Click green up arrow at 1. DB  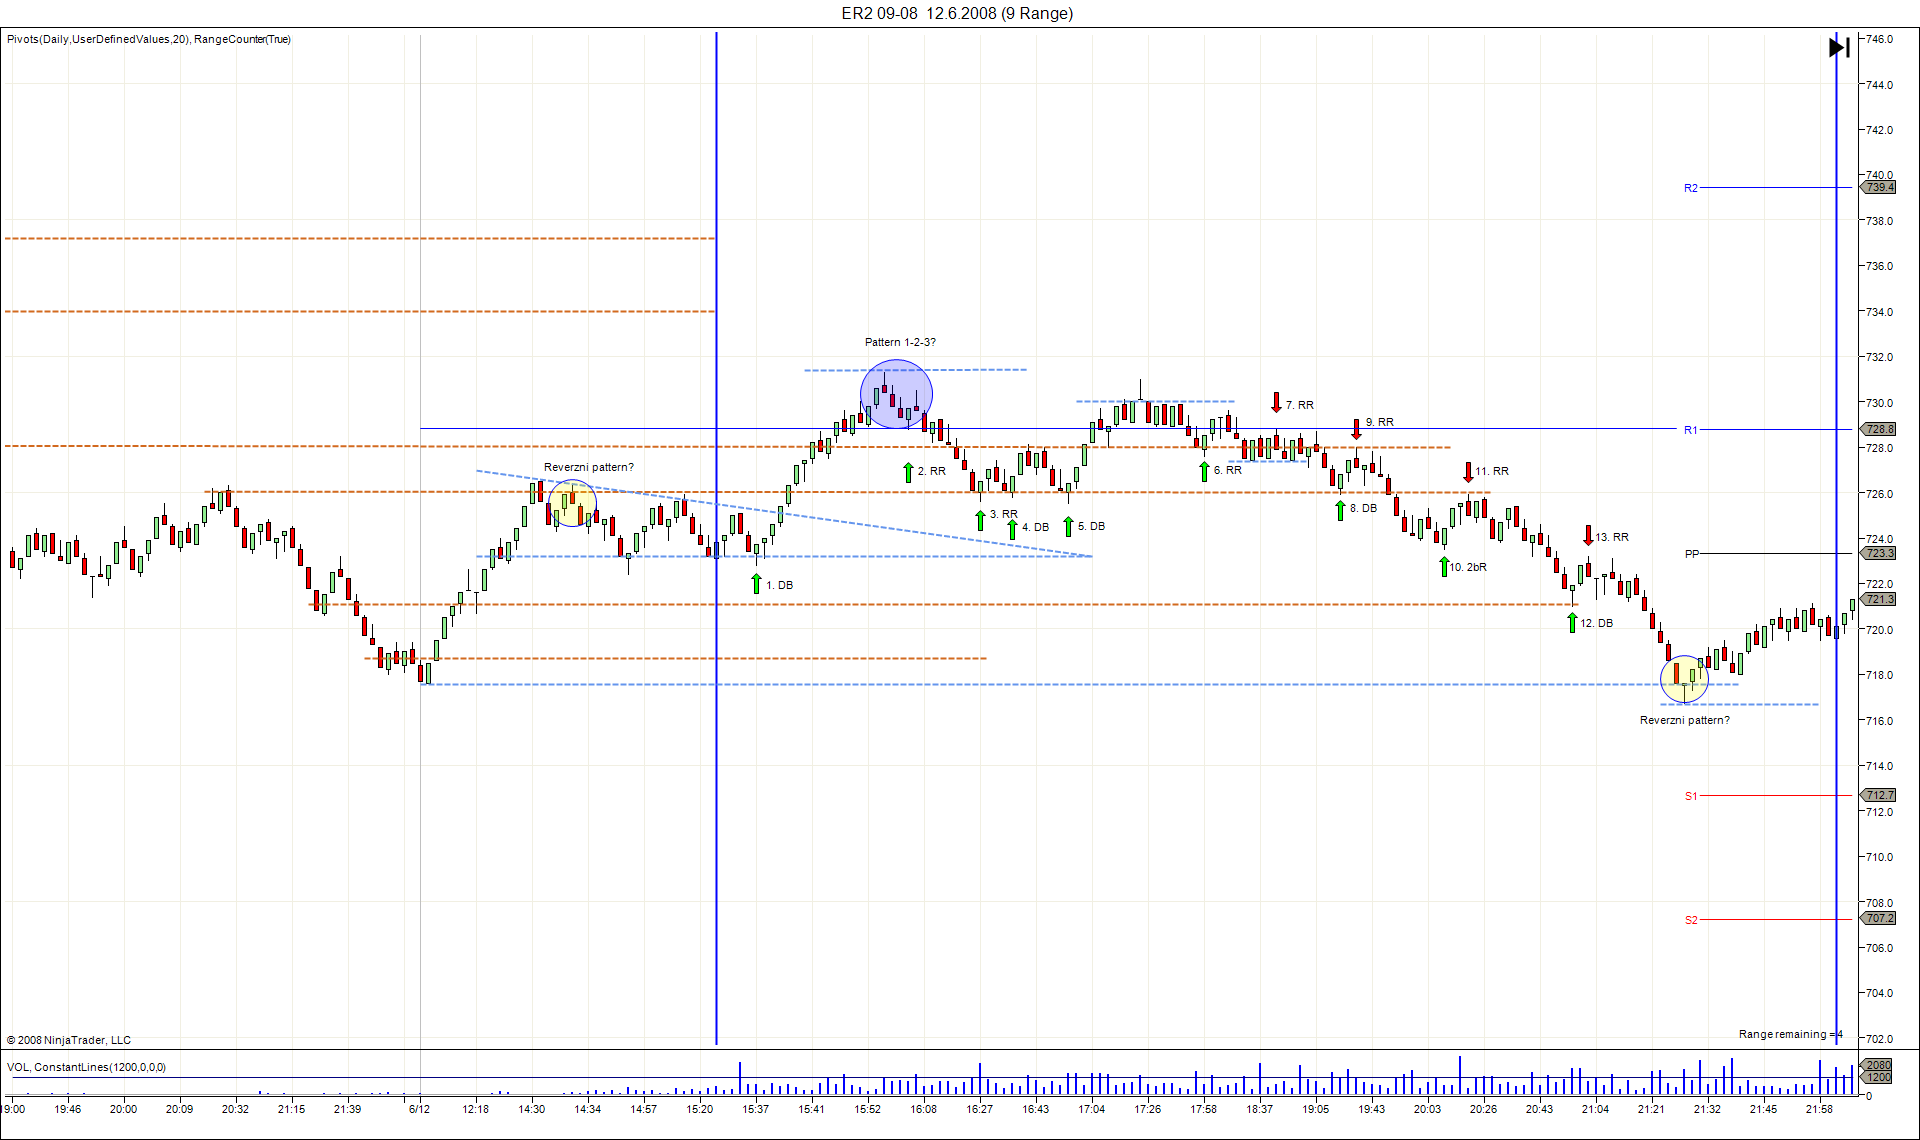coord(757,583)
